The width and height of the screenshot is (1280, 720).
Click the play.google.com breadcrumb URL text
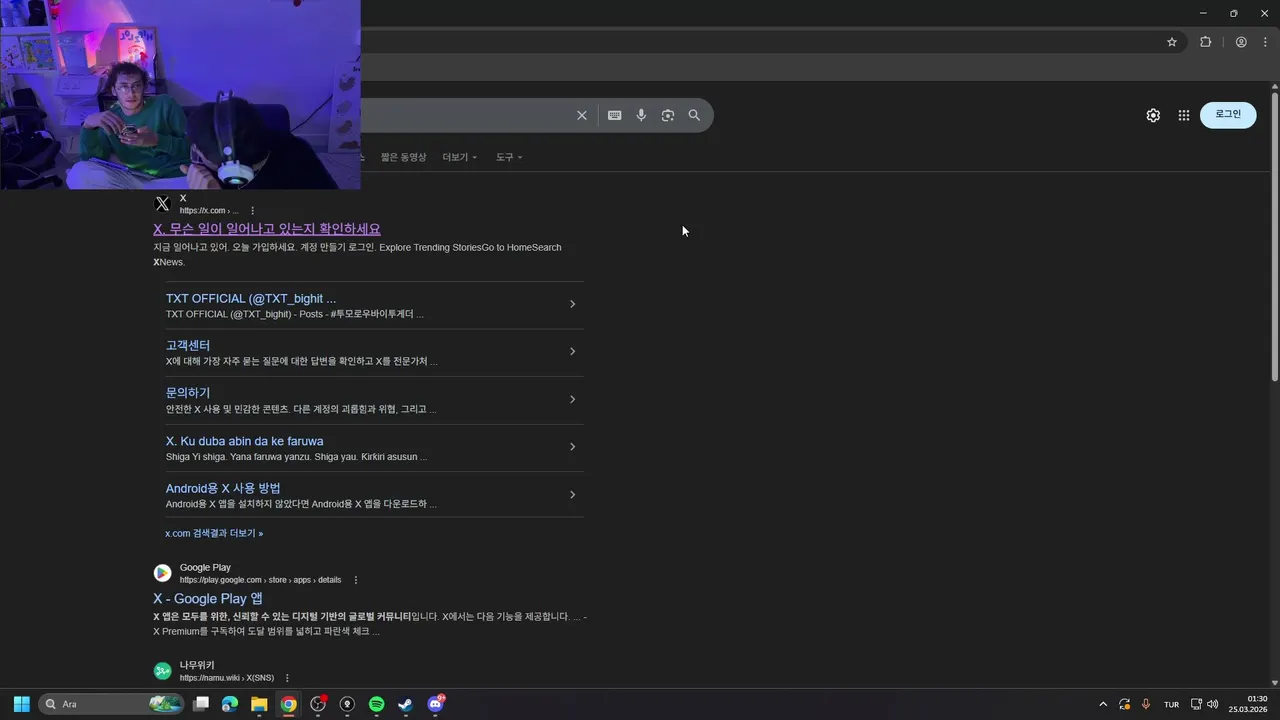point(260,580)
